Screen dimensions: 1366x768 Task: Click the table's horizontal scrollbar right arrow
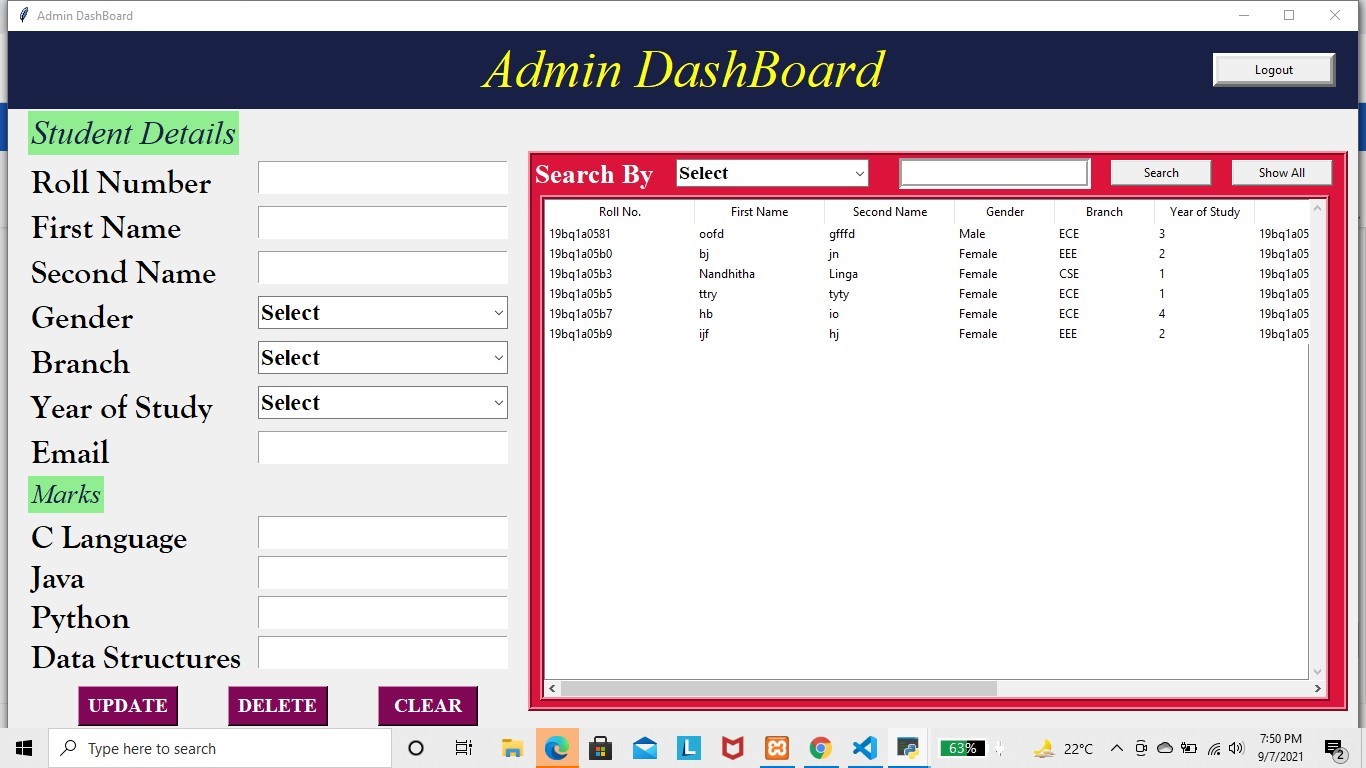tap(1317, 688)
